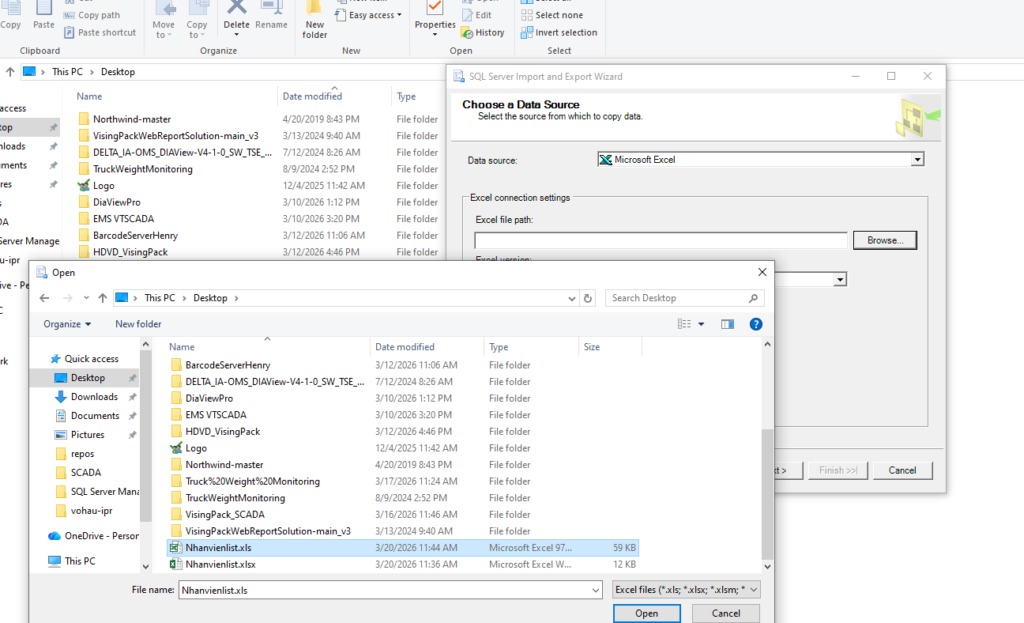Select the Nhanvienlist.xlsx Excel file icon
This screenshot has width=1024, height=623.
[175, 564]
